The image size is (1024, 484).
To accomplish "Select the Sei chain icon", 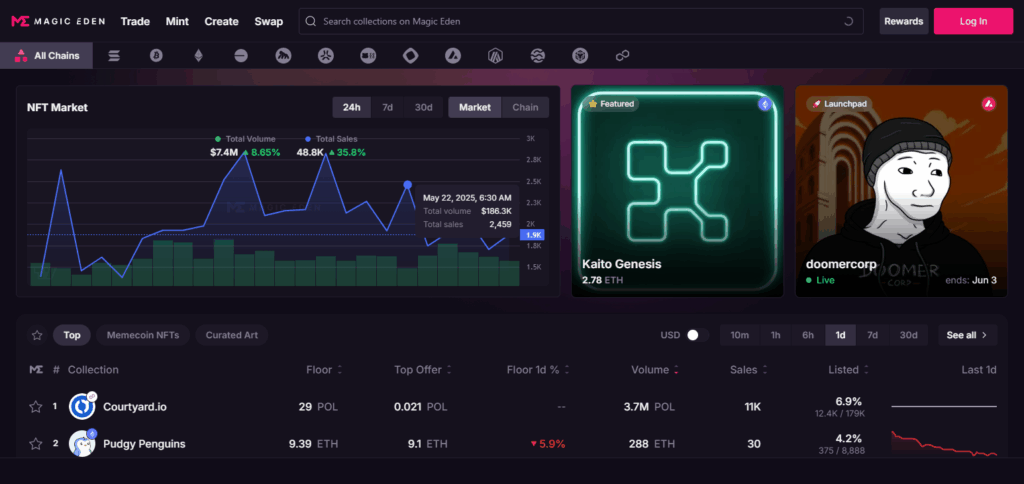I will (x=537, y=56).
